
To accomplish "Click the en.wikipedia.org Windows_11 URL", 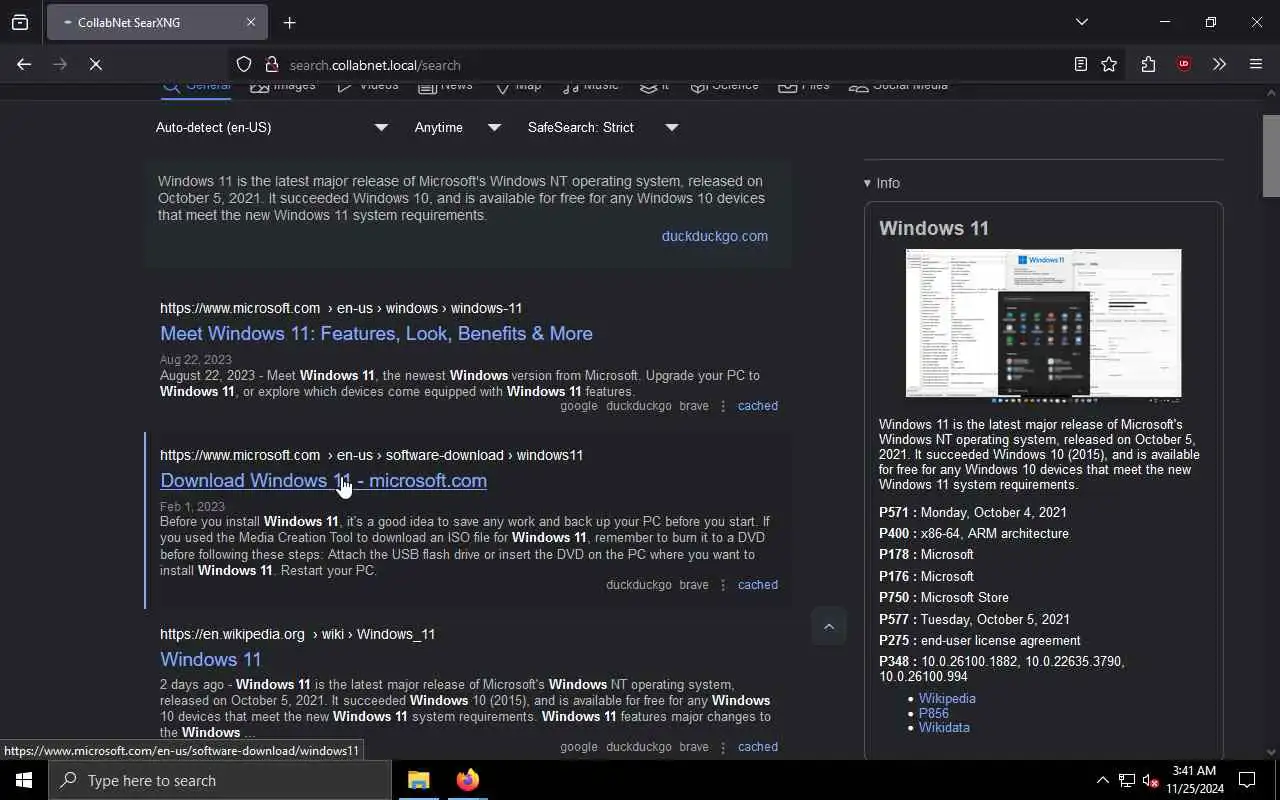I will click(x=297, y=634).
